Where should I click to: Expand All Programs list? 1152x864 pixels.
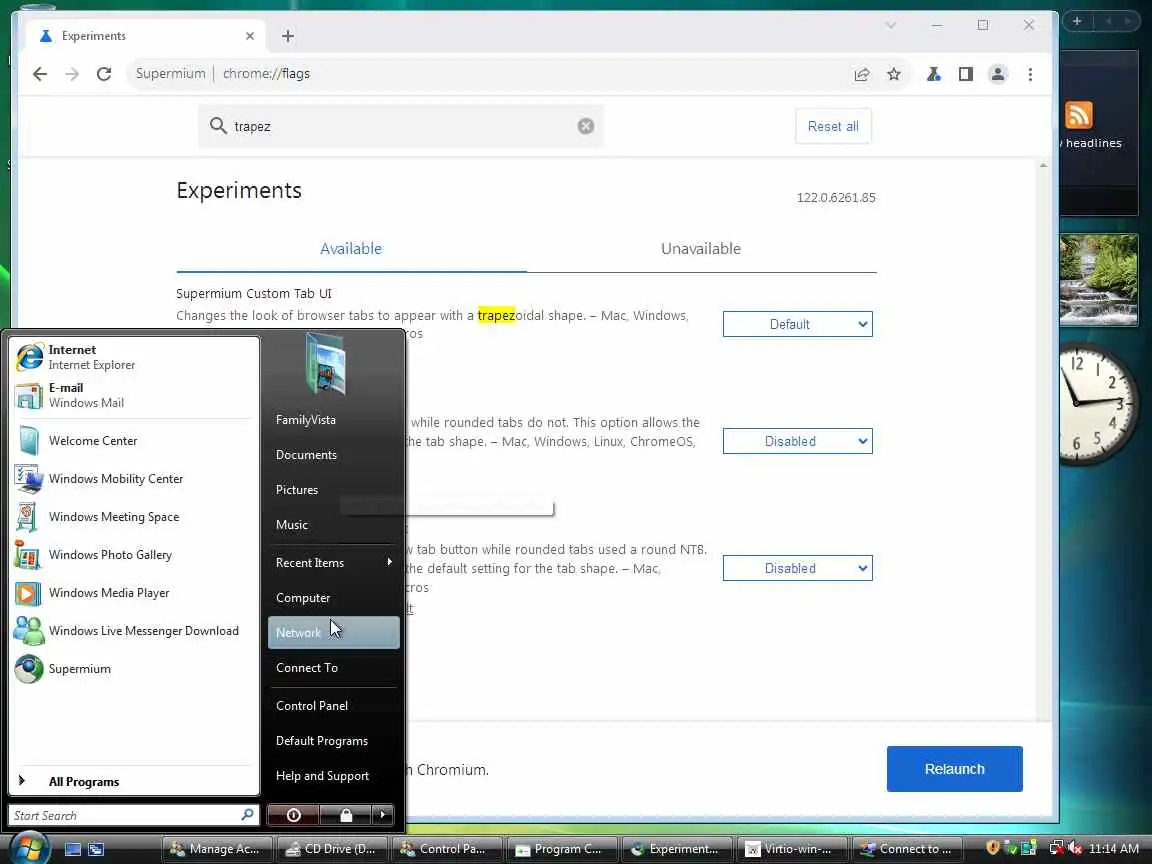(134, 782)
